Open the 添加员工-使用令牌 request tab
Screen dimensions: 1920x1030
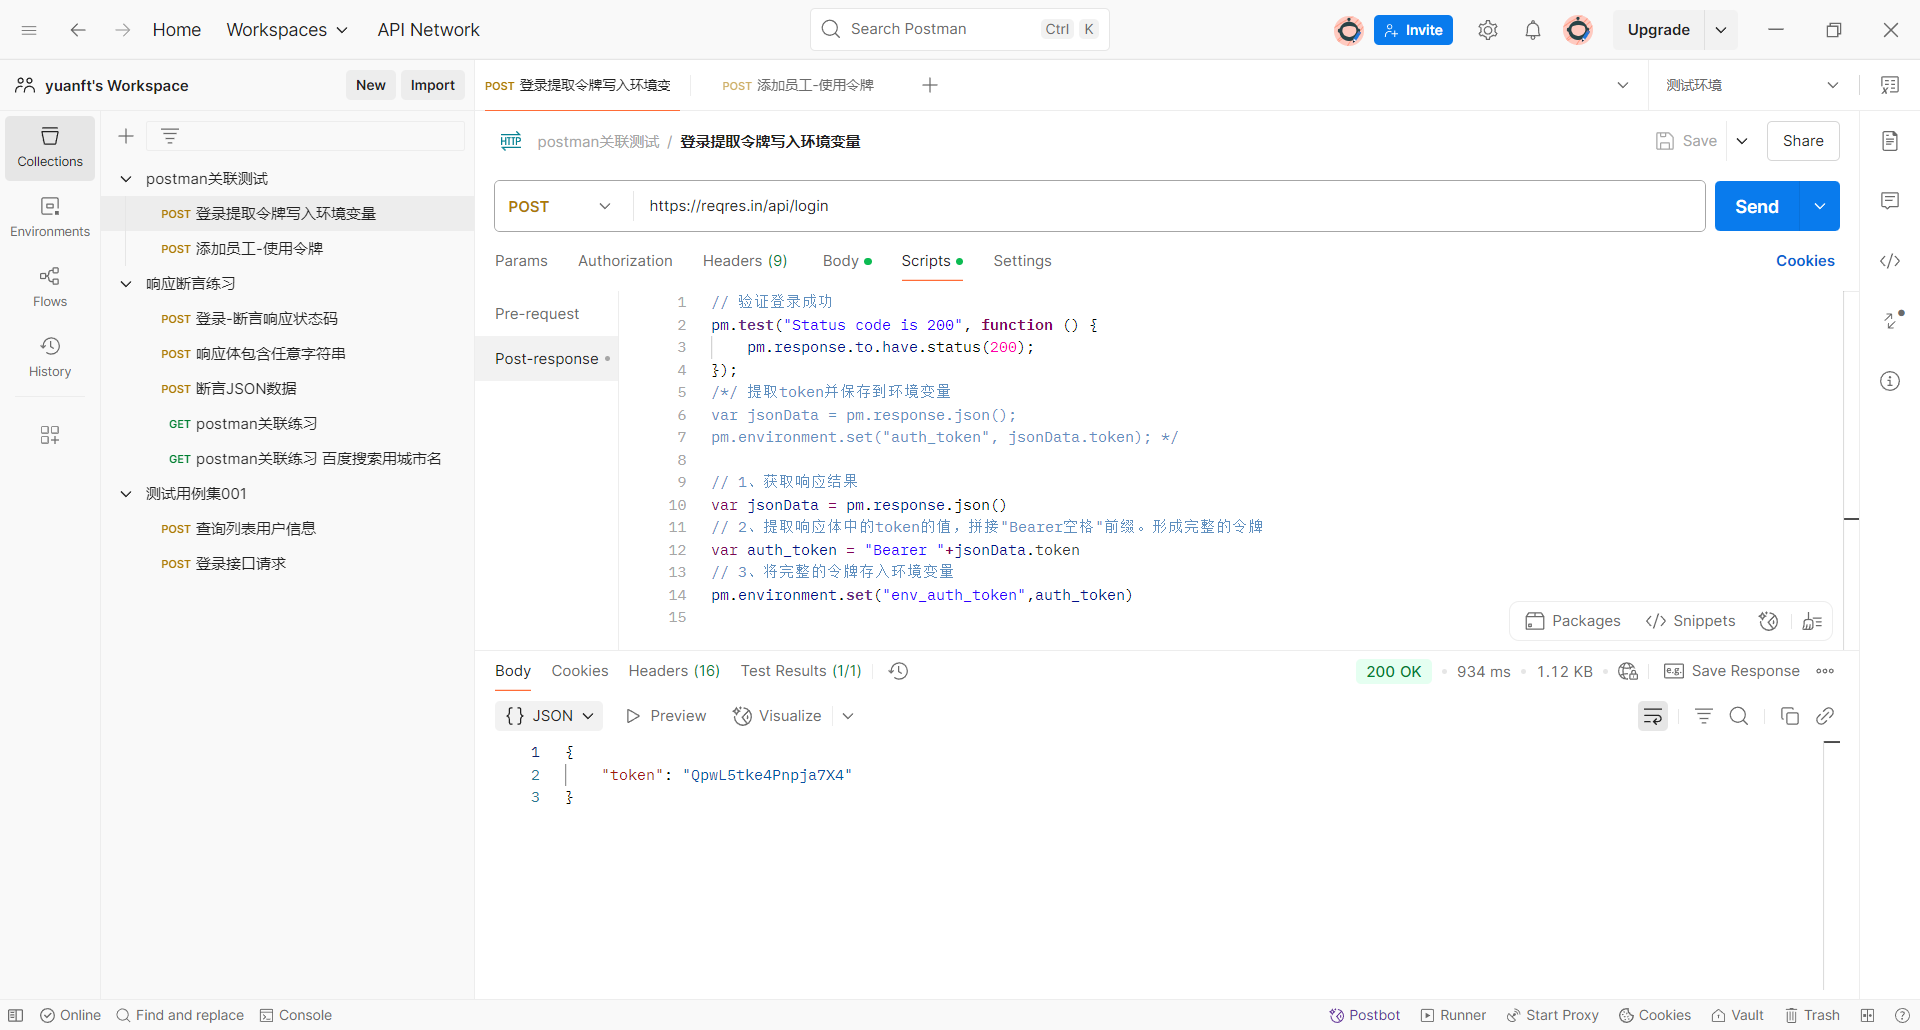coord(798,85)
